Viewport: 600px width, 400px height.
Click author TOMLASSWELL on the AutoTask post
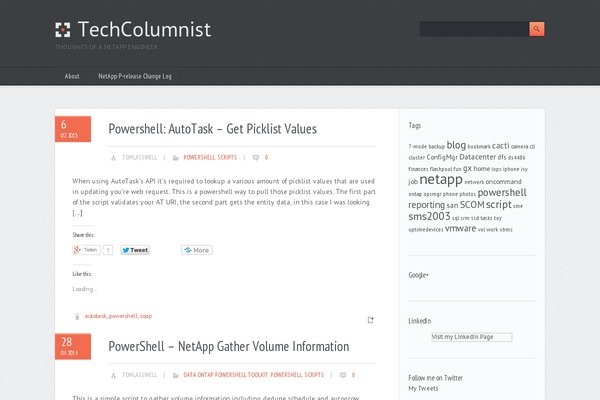point(139,157)
